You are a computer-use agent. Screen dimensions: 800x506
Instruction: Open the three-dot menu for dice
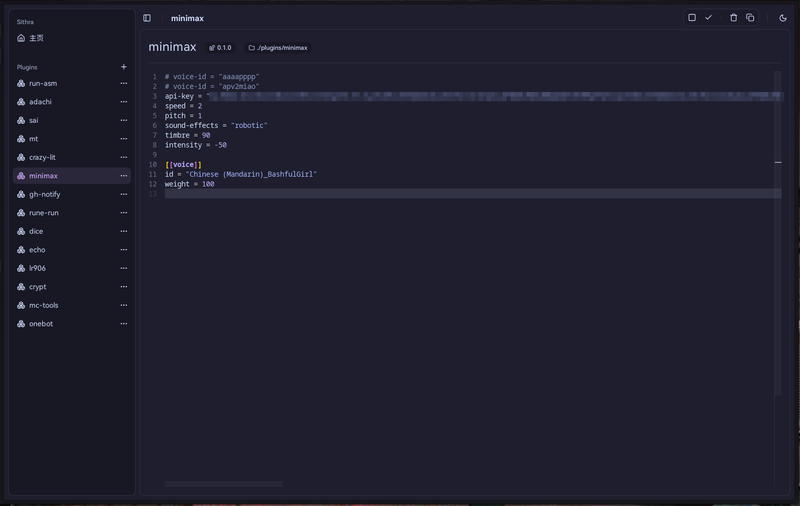pos(124,232)
